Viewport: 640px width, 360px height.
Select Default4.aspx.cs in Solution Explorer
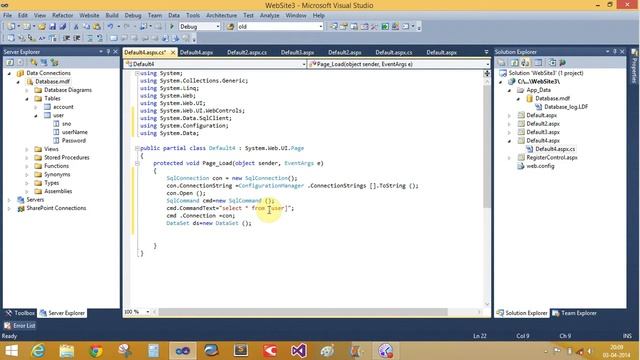point(555,149)
